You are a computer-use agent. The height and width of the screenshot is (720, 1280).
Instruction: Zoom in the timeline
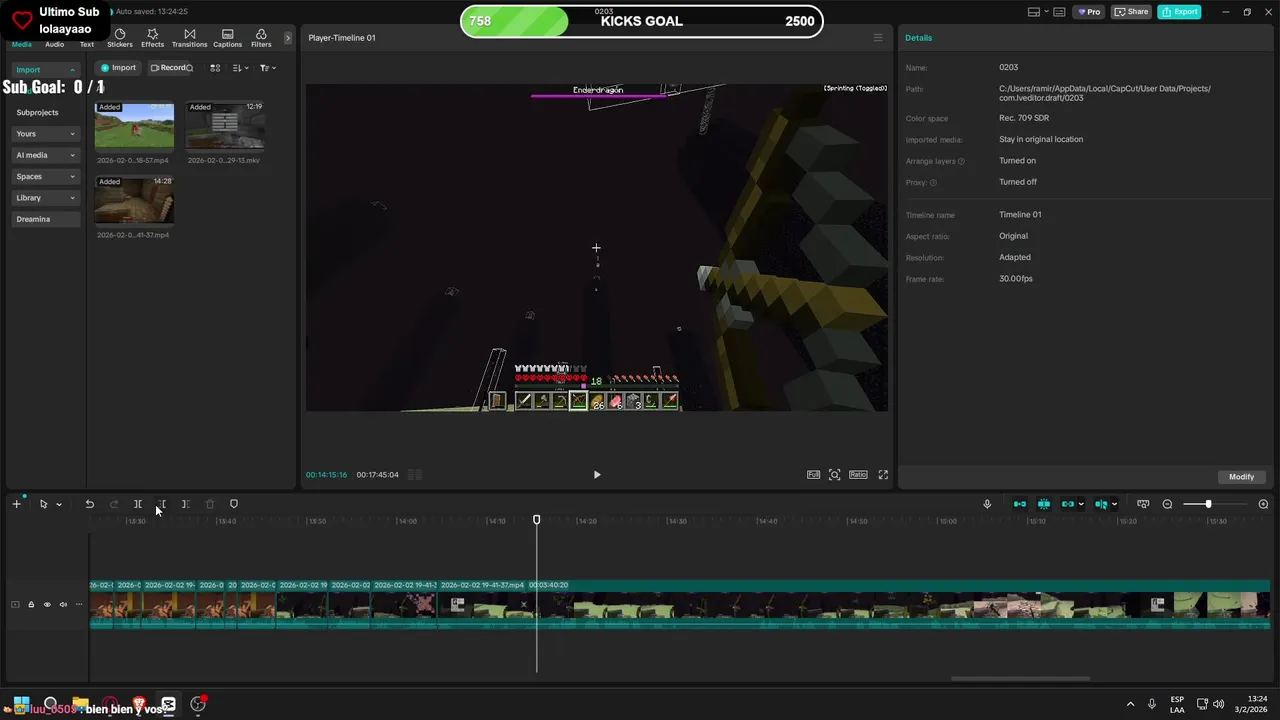point(1263,504)
